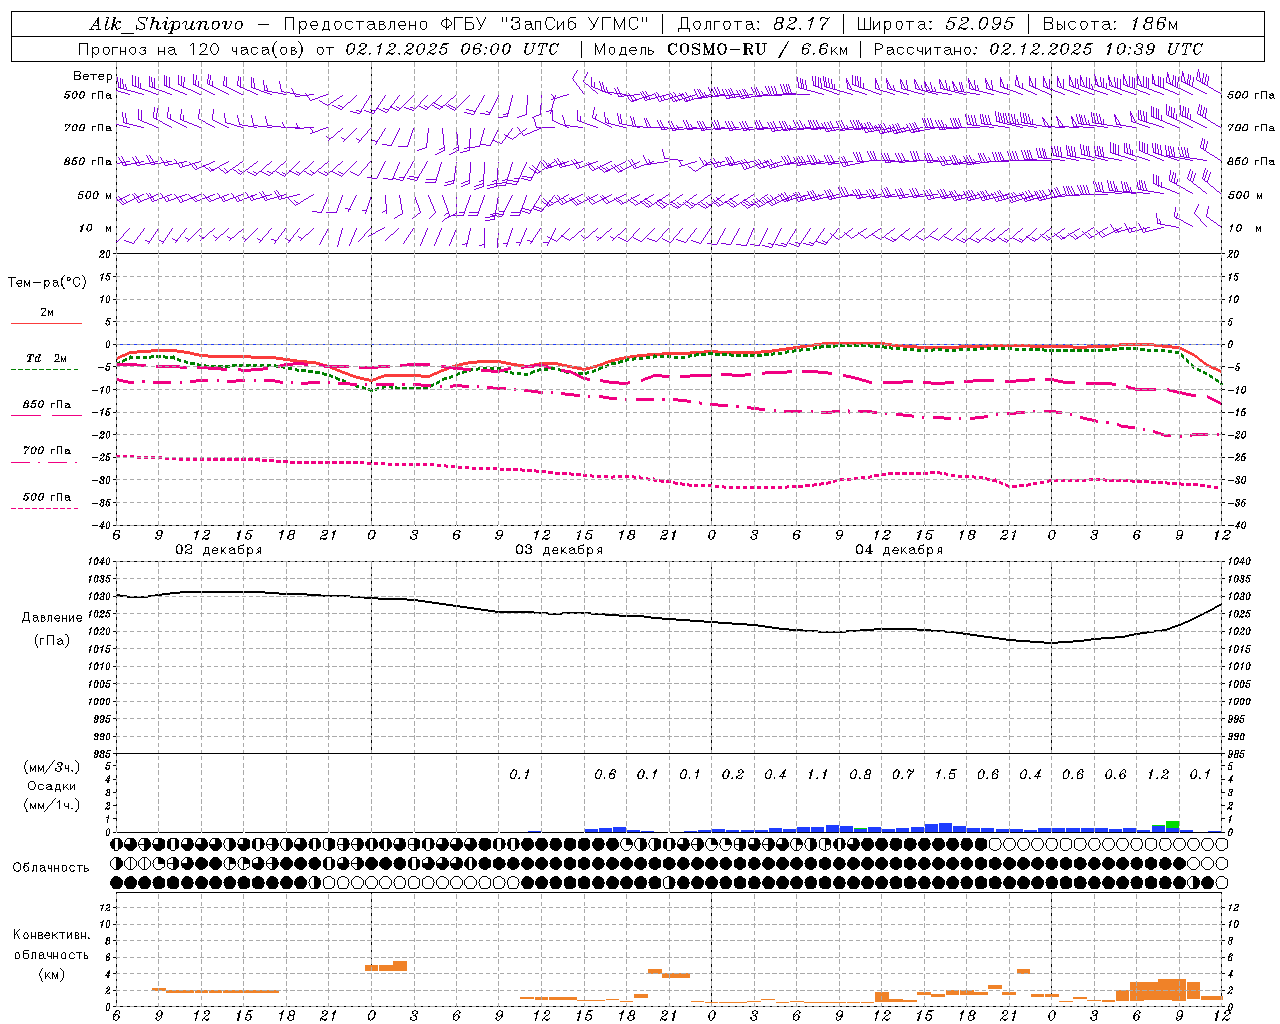Click the Модель COSMO-RU / 6.6км text
The height and width of the screenshot is (1024, 1280).
click(x=721, y=49)
